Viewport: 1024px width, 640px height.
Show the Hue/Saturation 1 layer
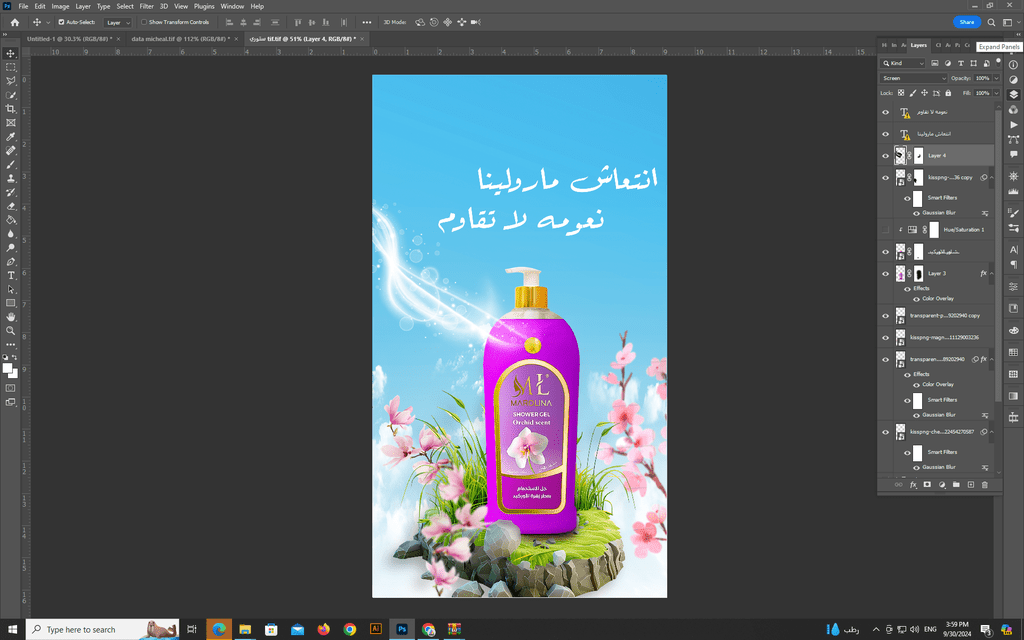click(886, 230)
